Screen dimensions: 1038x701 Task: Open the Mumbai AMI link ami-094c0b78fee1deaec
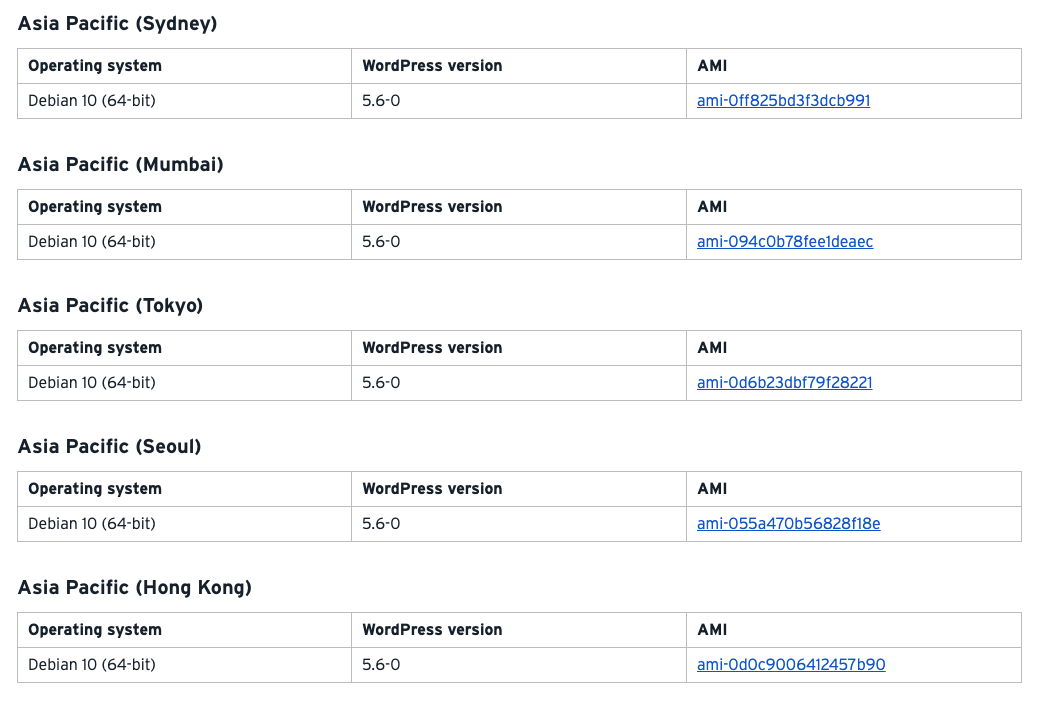(x=784, y=242)
